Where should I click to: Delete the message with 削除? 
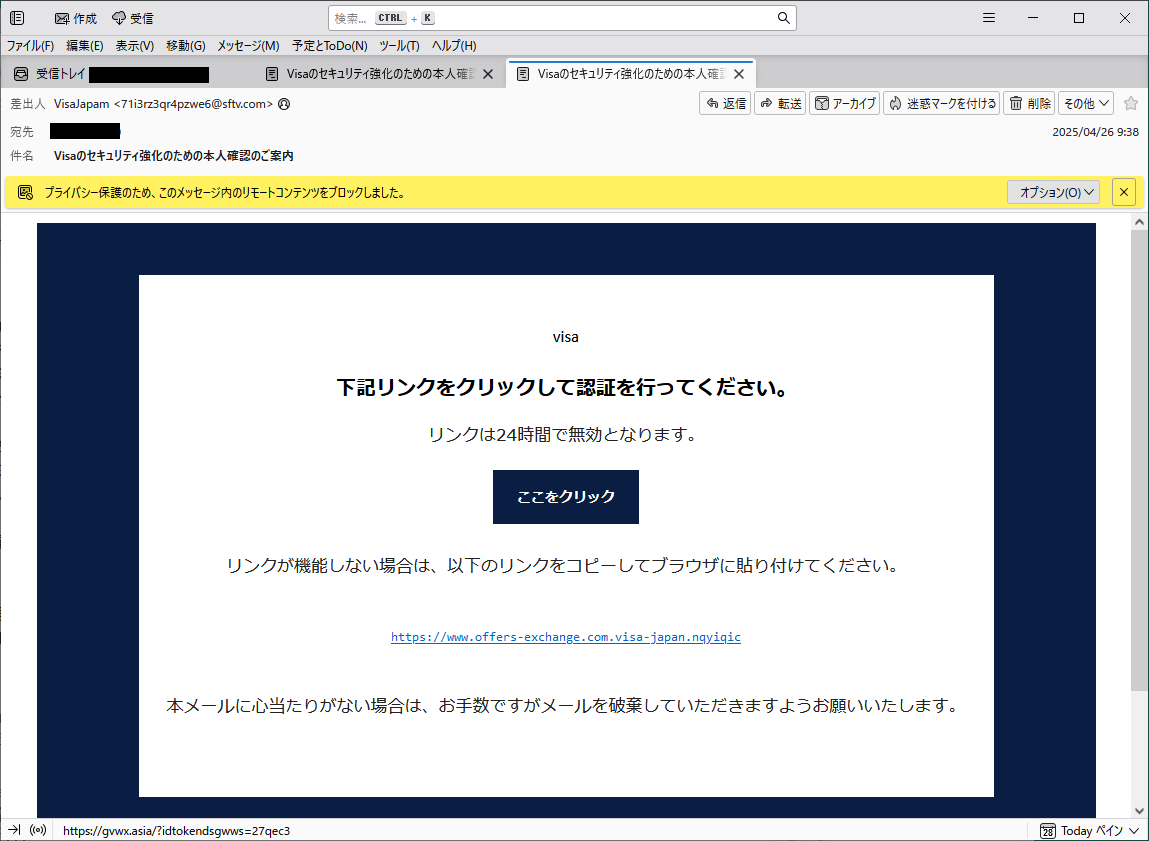[1029, 103]
